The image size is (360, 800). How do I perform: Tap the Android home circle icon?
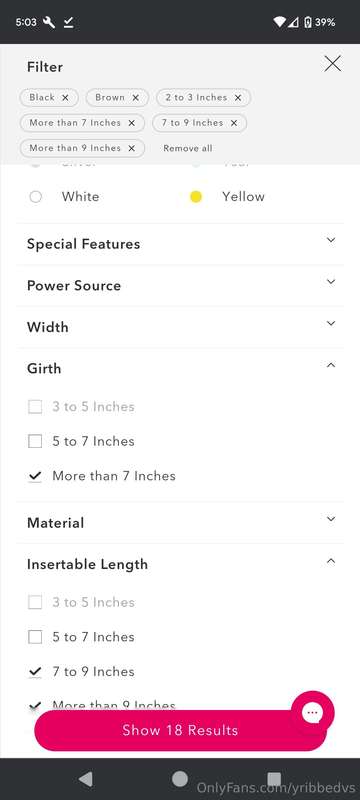click(179, 779)
